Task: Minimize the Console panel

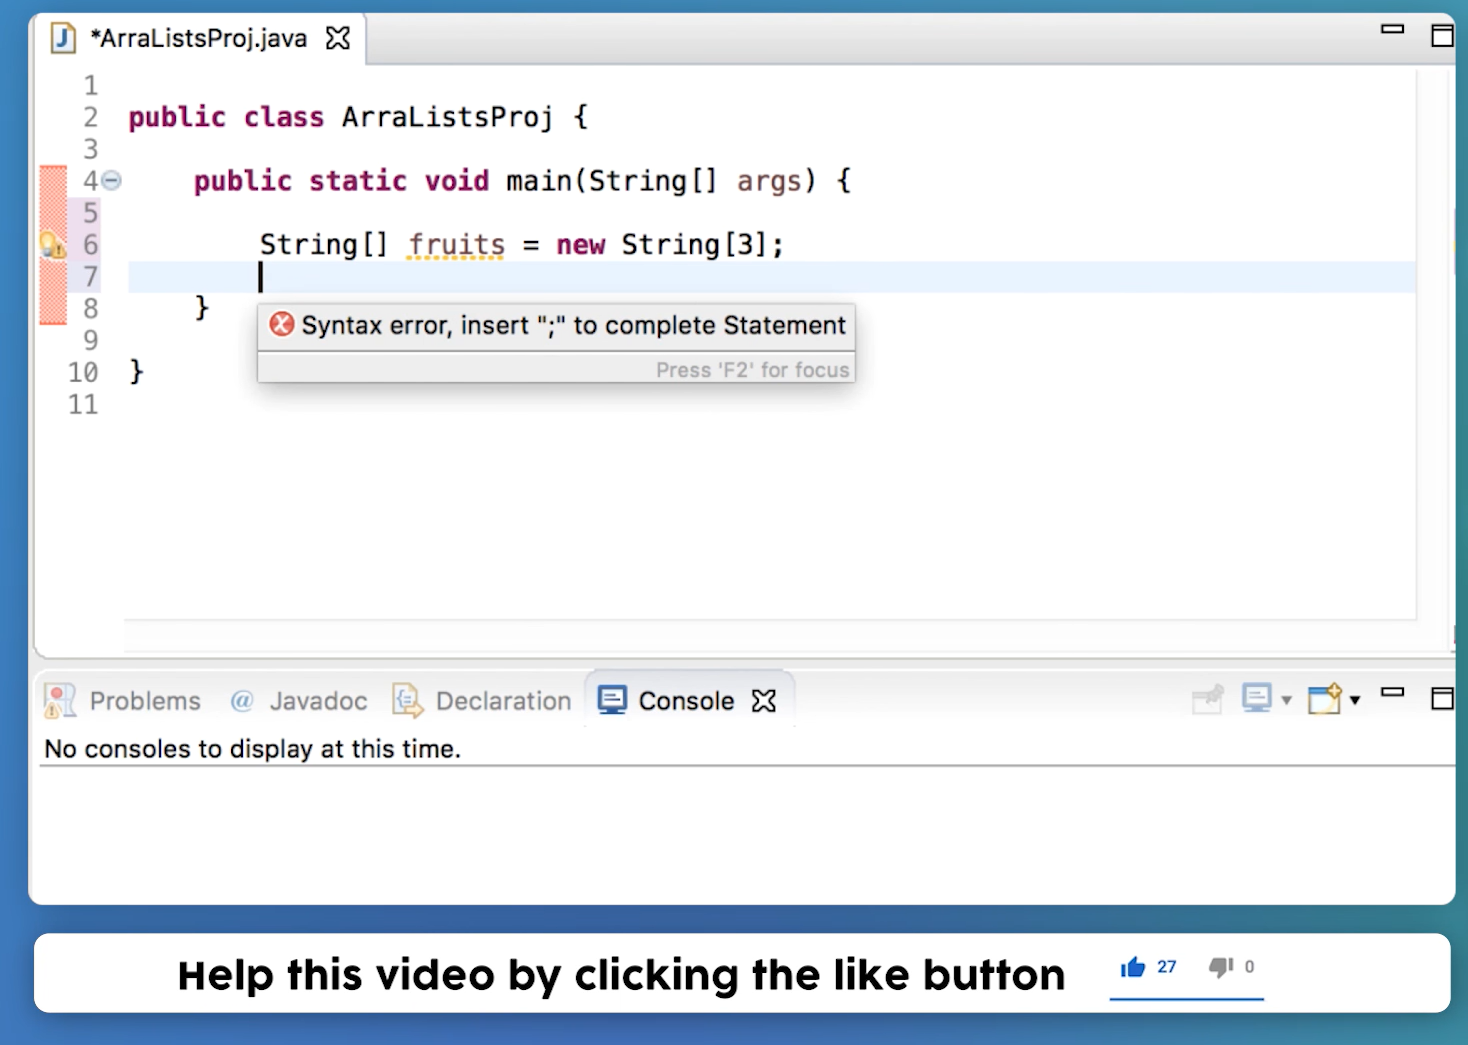Action: (x=1392, y=692)
